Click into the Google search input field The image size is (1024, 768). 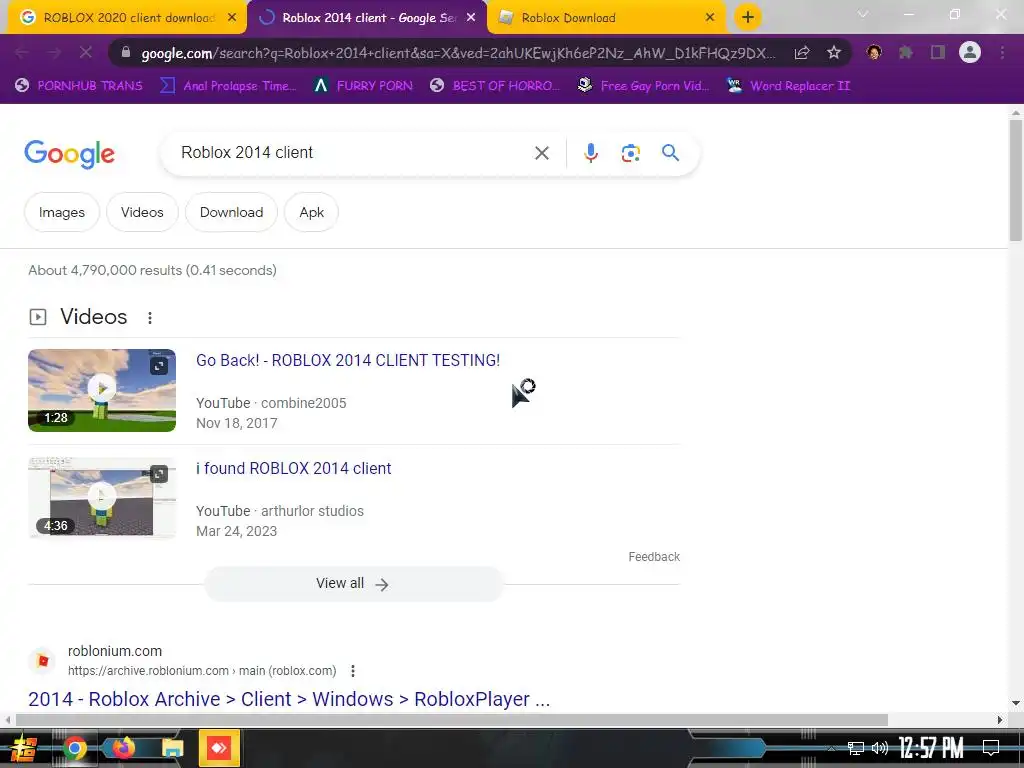353,153
